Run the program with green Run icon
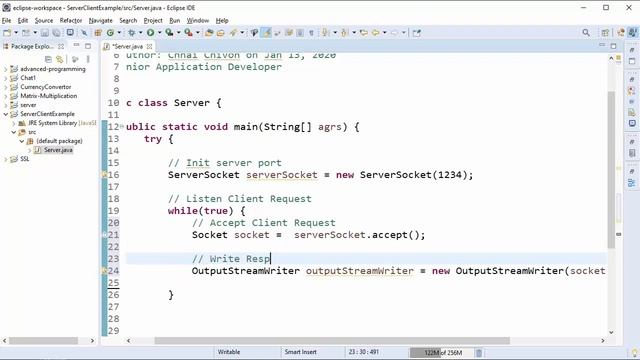 pyautogui.click(x=150, y=33)
